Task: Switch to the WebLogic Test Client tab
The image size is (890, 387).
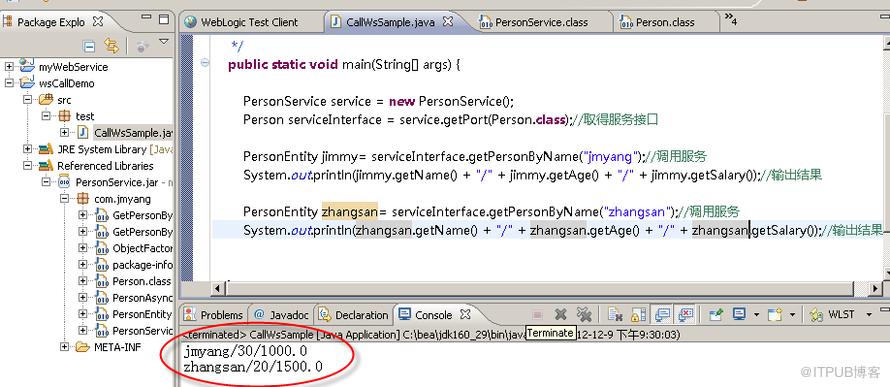Action: pos(249,22)
